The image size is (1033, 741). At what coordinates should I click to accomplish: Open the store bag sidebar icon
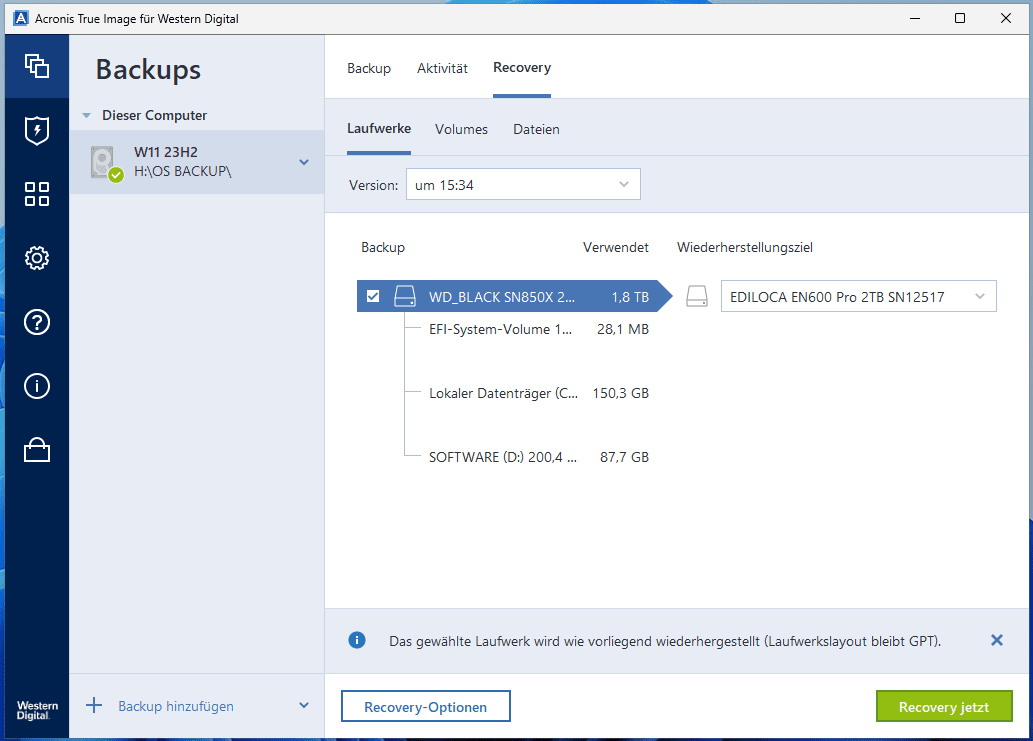pyautogui.click(x=37, y=450)
